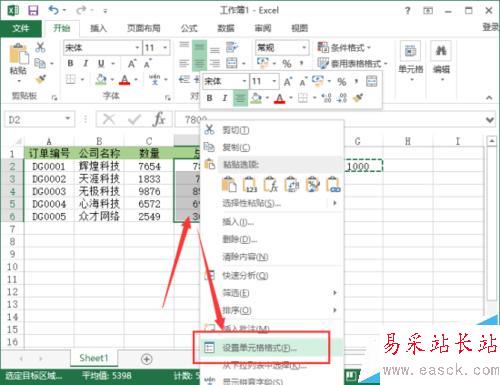Screen dimensions: 500x385
Task: Decrease font size with ribbon A icon
Action: (x=147, y=63)
